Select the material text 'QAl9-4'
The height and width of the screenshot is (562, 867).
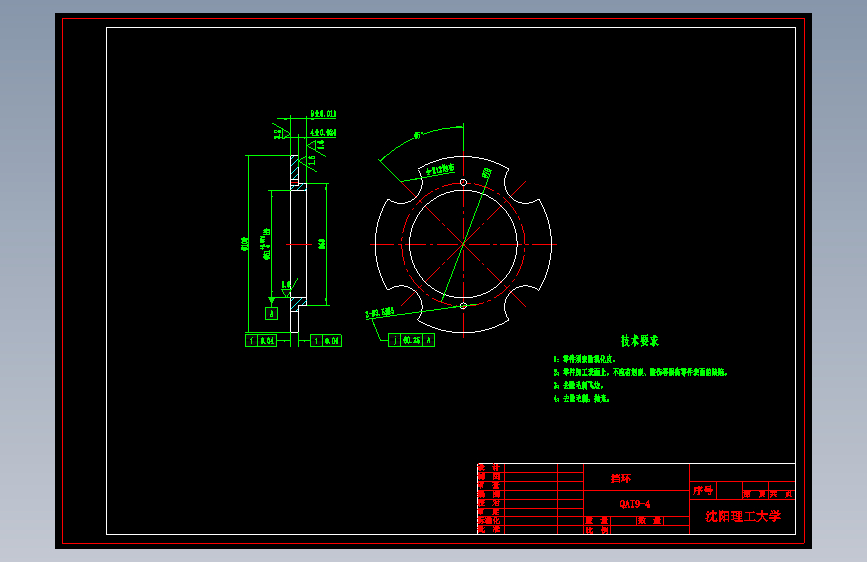coord(635,504)
